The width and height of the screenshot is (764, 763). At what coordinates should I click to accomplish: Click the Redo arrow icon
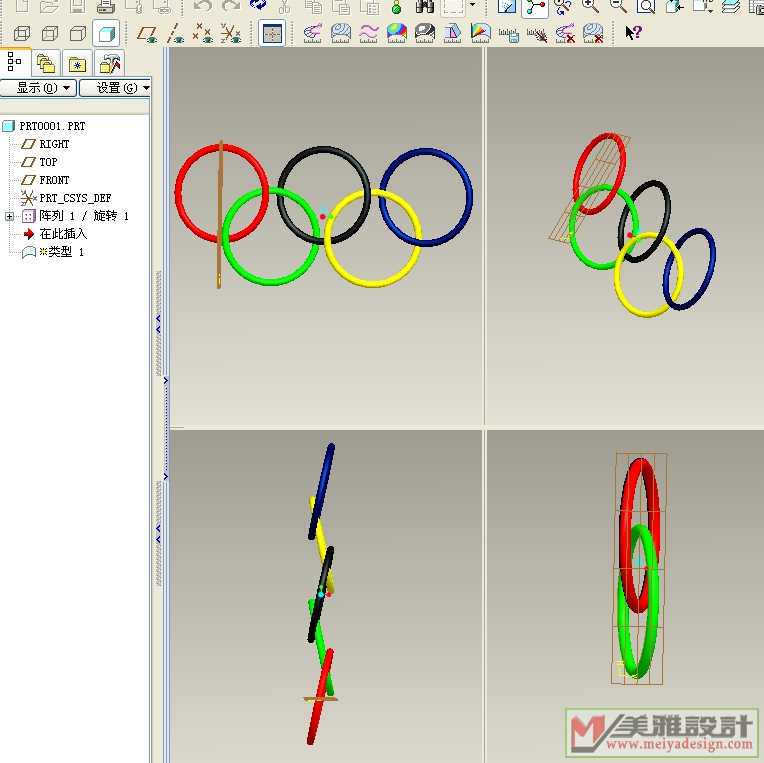[230, 6]
